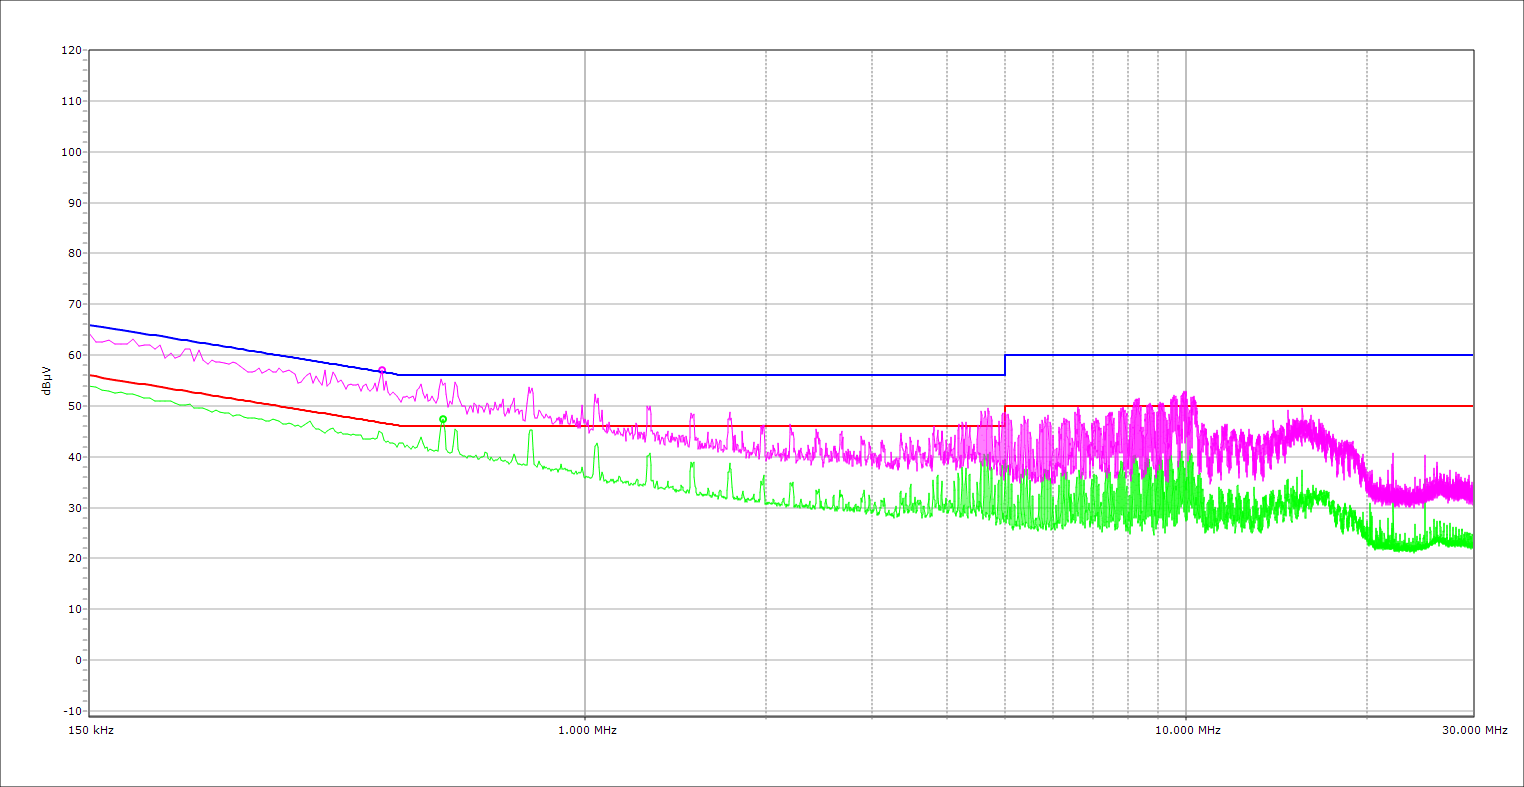Click the start of the blue limit line at 150 kHz
This screenshot has height=787, width=1524.
[x=91, y=325]
